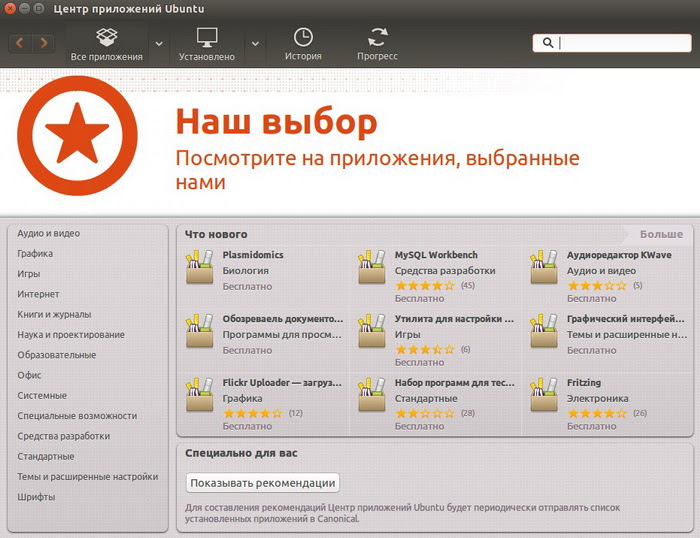Select the Офис category
700x538 pixels.
point(29,375)
